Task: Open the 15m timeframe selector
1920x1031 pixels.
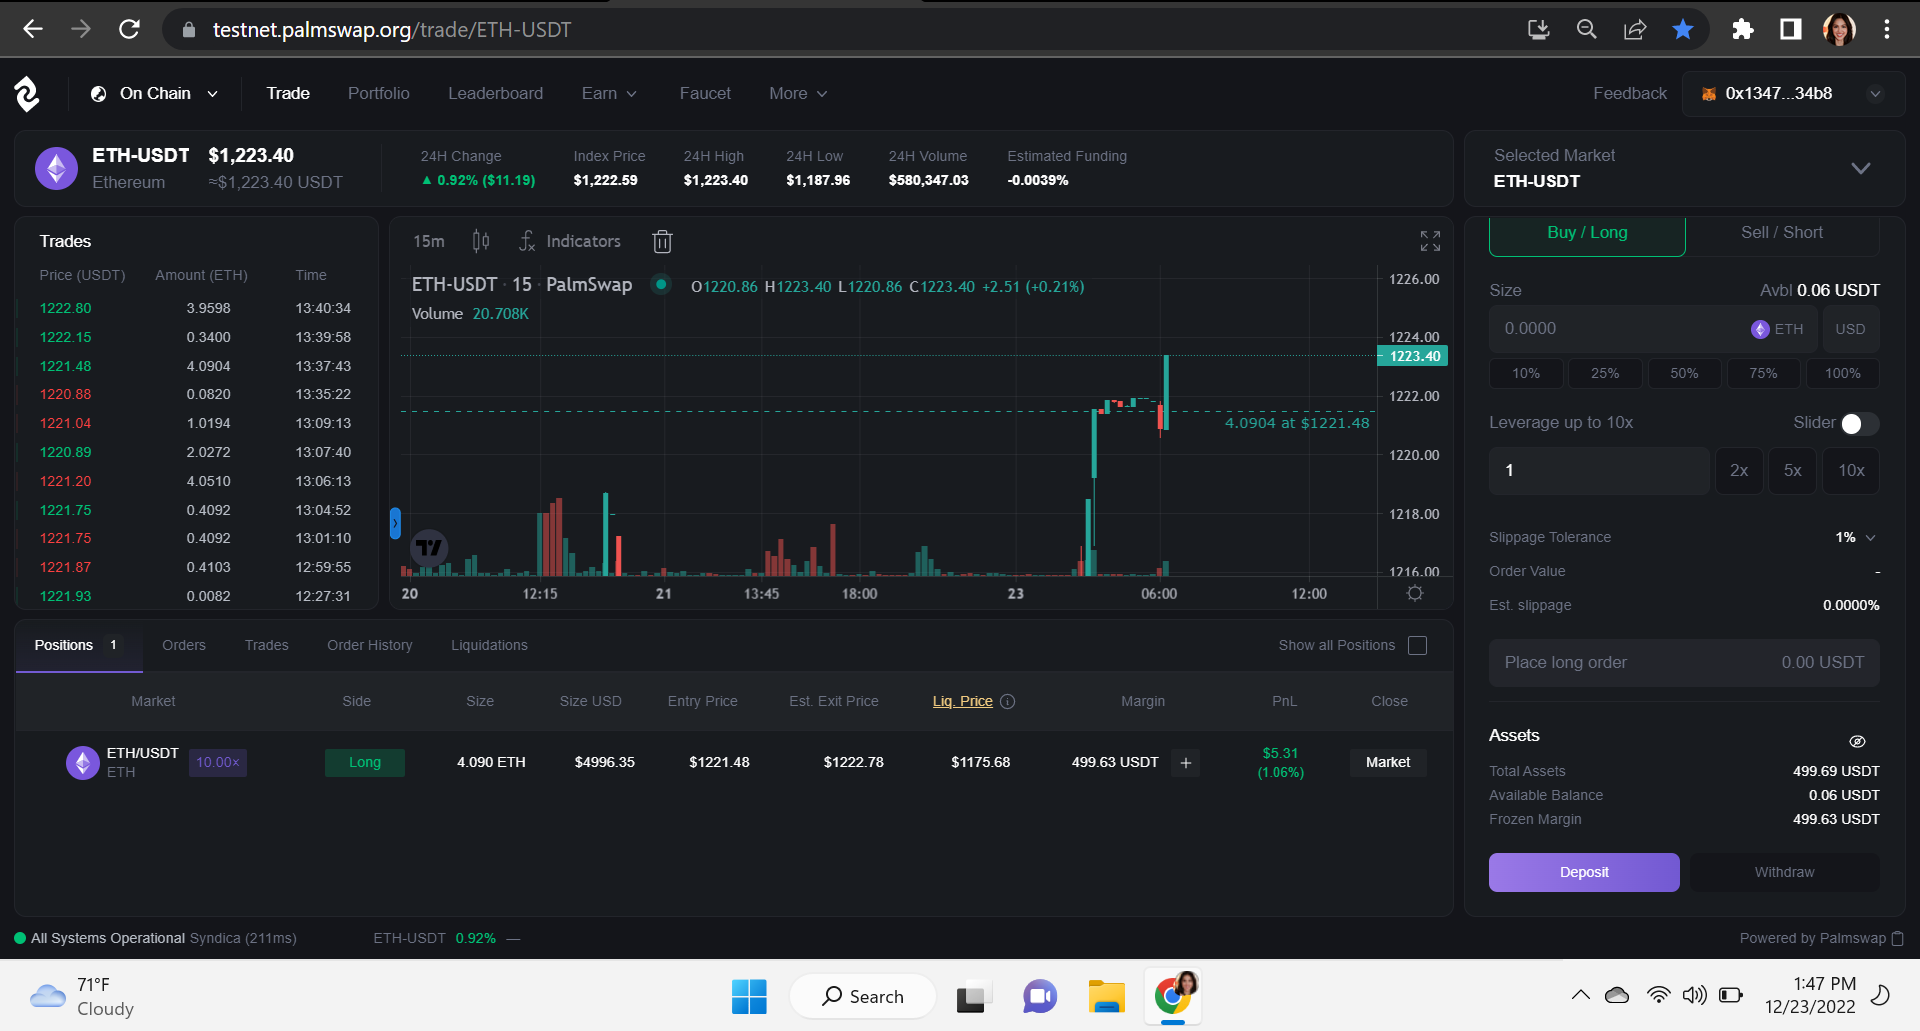Action: coord(429,241)
